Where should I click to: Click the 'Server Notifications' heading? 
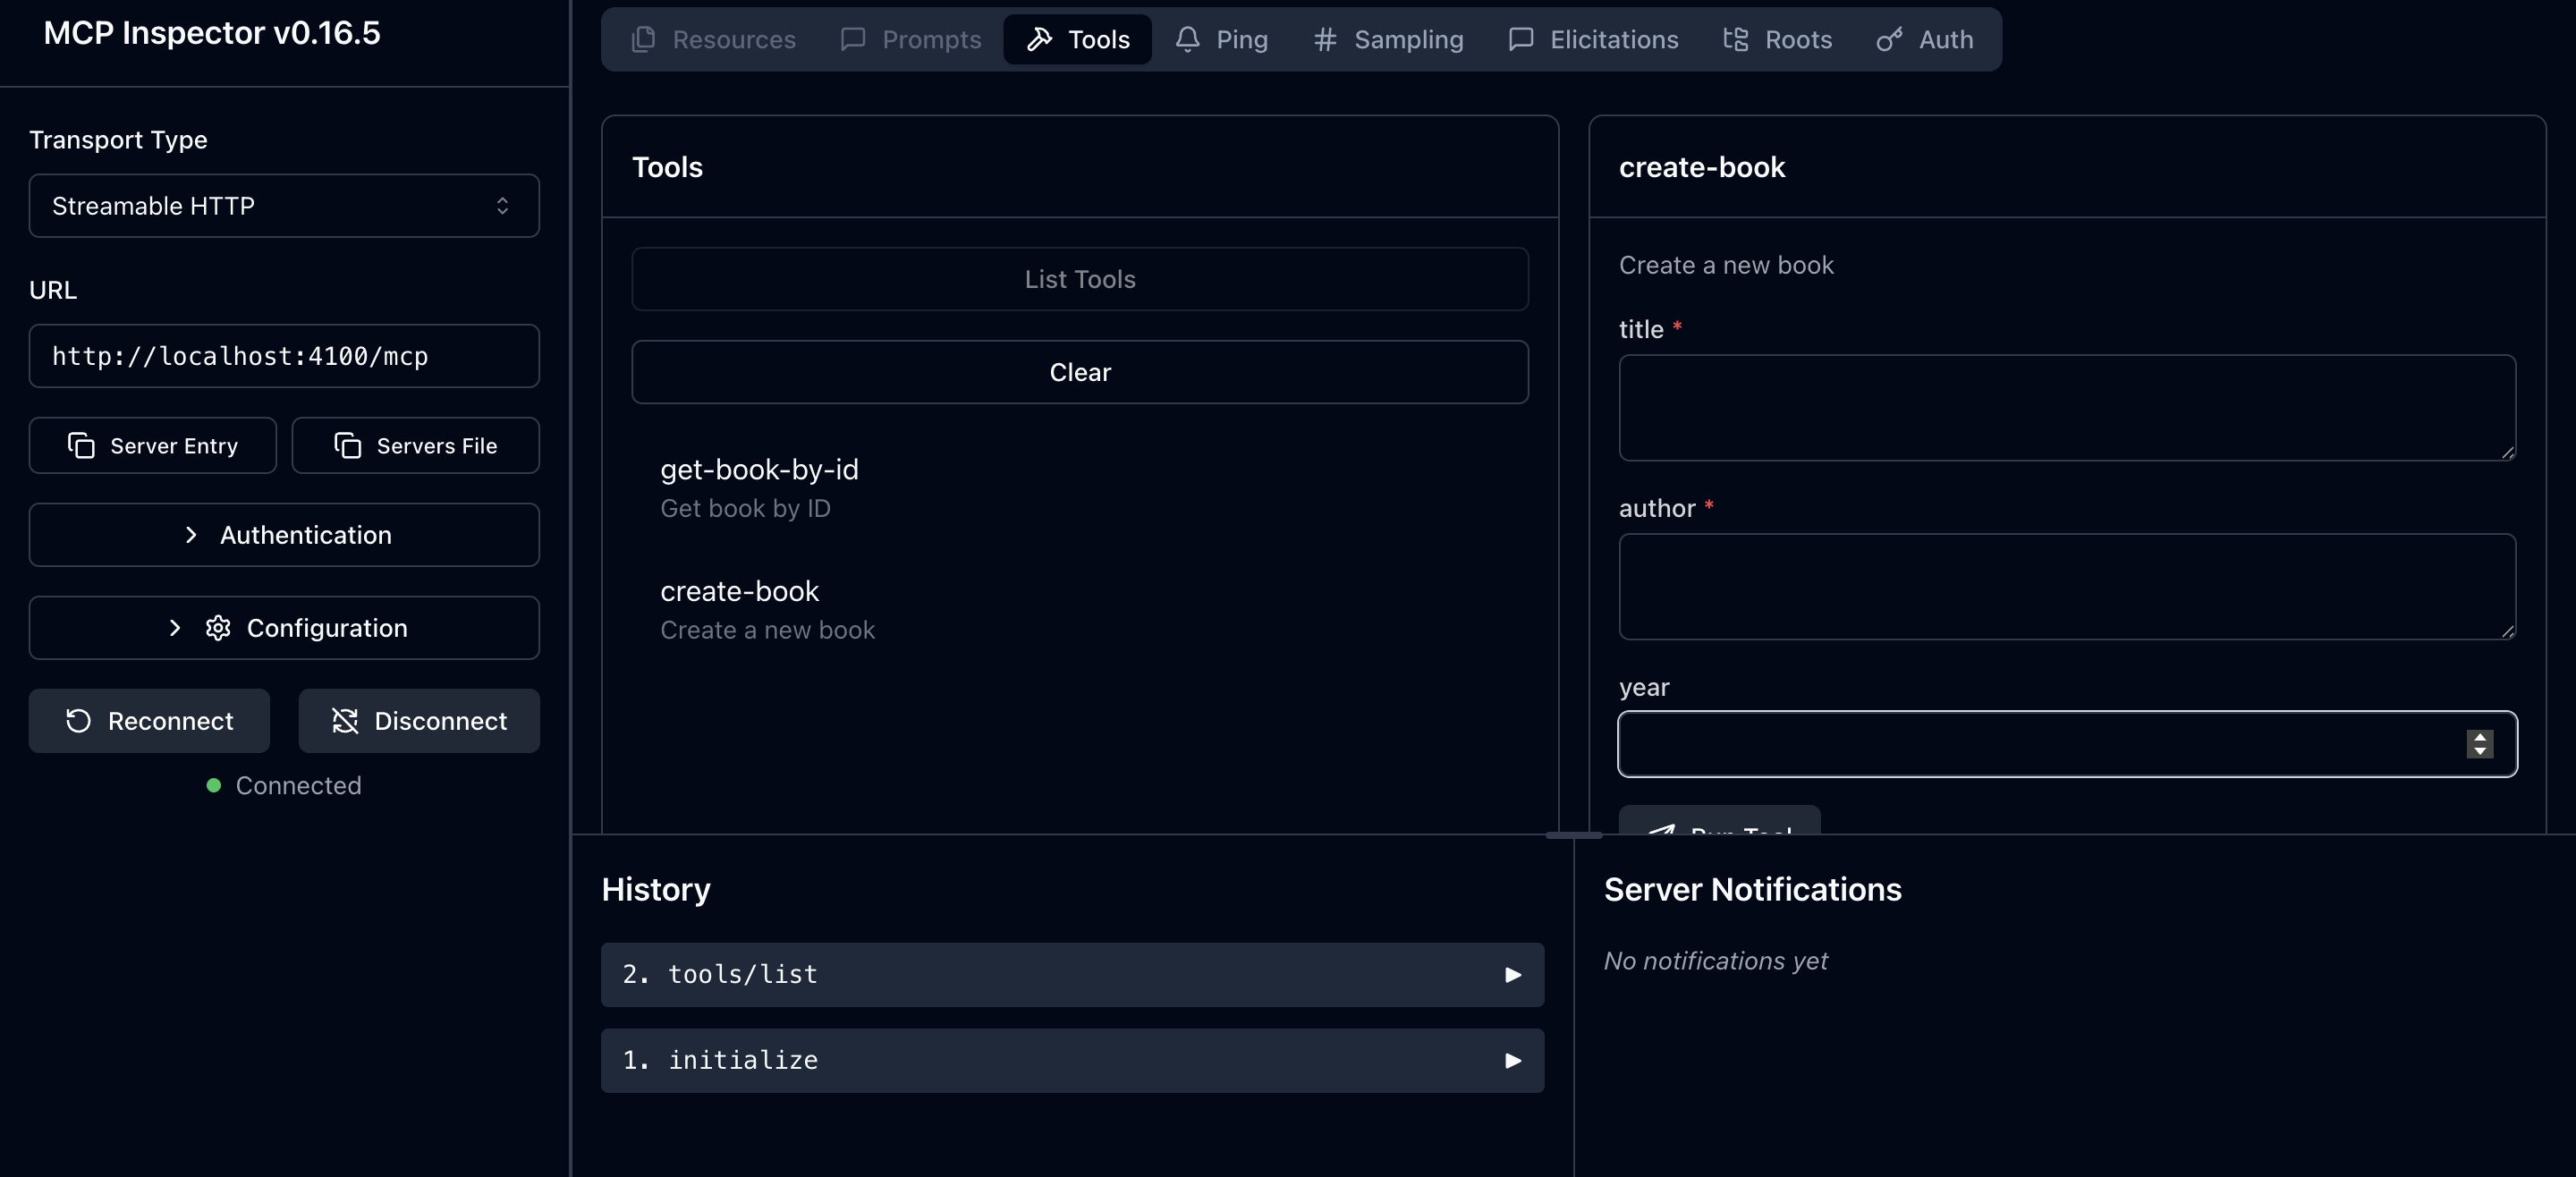click(x=1753, y=890)
